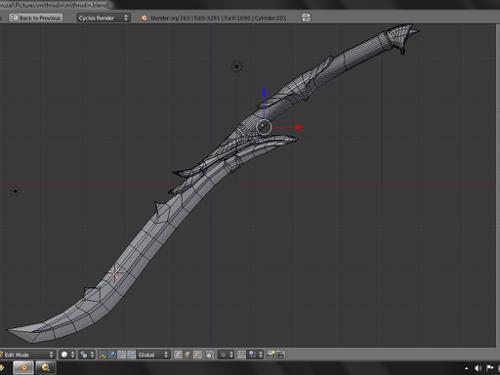Open the pivot point dropdown
Viewport: 500px width, 375px height.
87,355
